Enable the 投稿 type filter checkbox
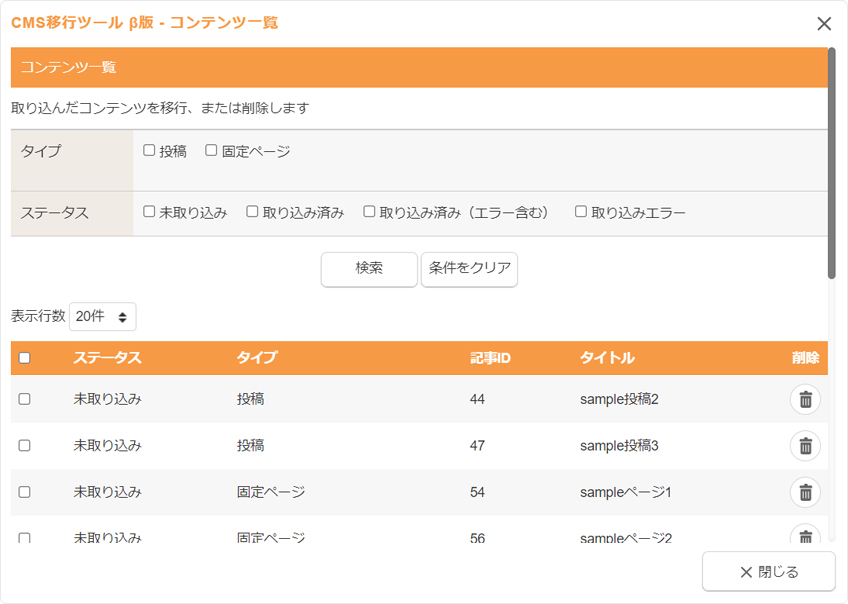Screen dimensions: 848x604 coord(149,151)
